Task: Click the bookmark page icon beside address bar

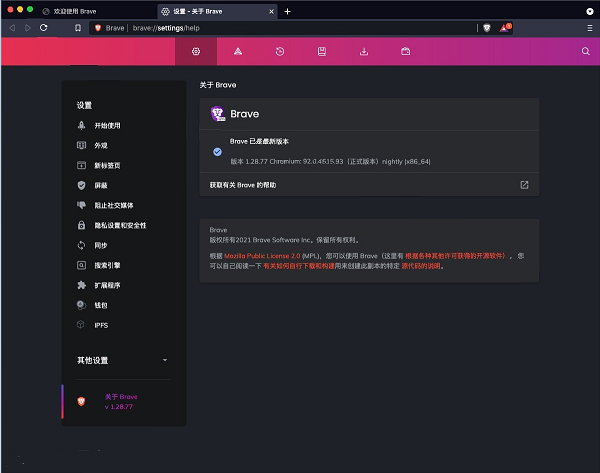Action: [x=78, y=28]
